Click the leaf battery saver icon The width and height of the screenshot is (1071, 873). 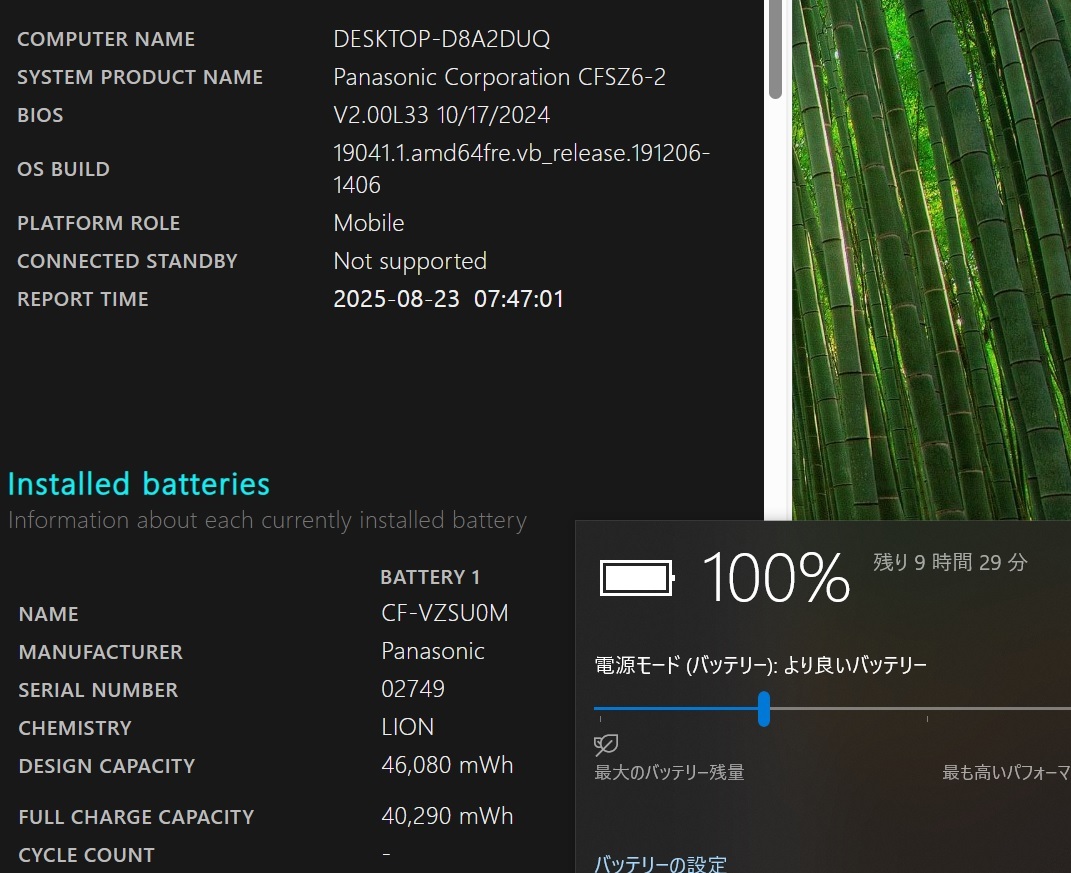606,744
